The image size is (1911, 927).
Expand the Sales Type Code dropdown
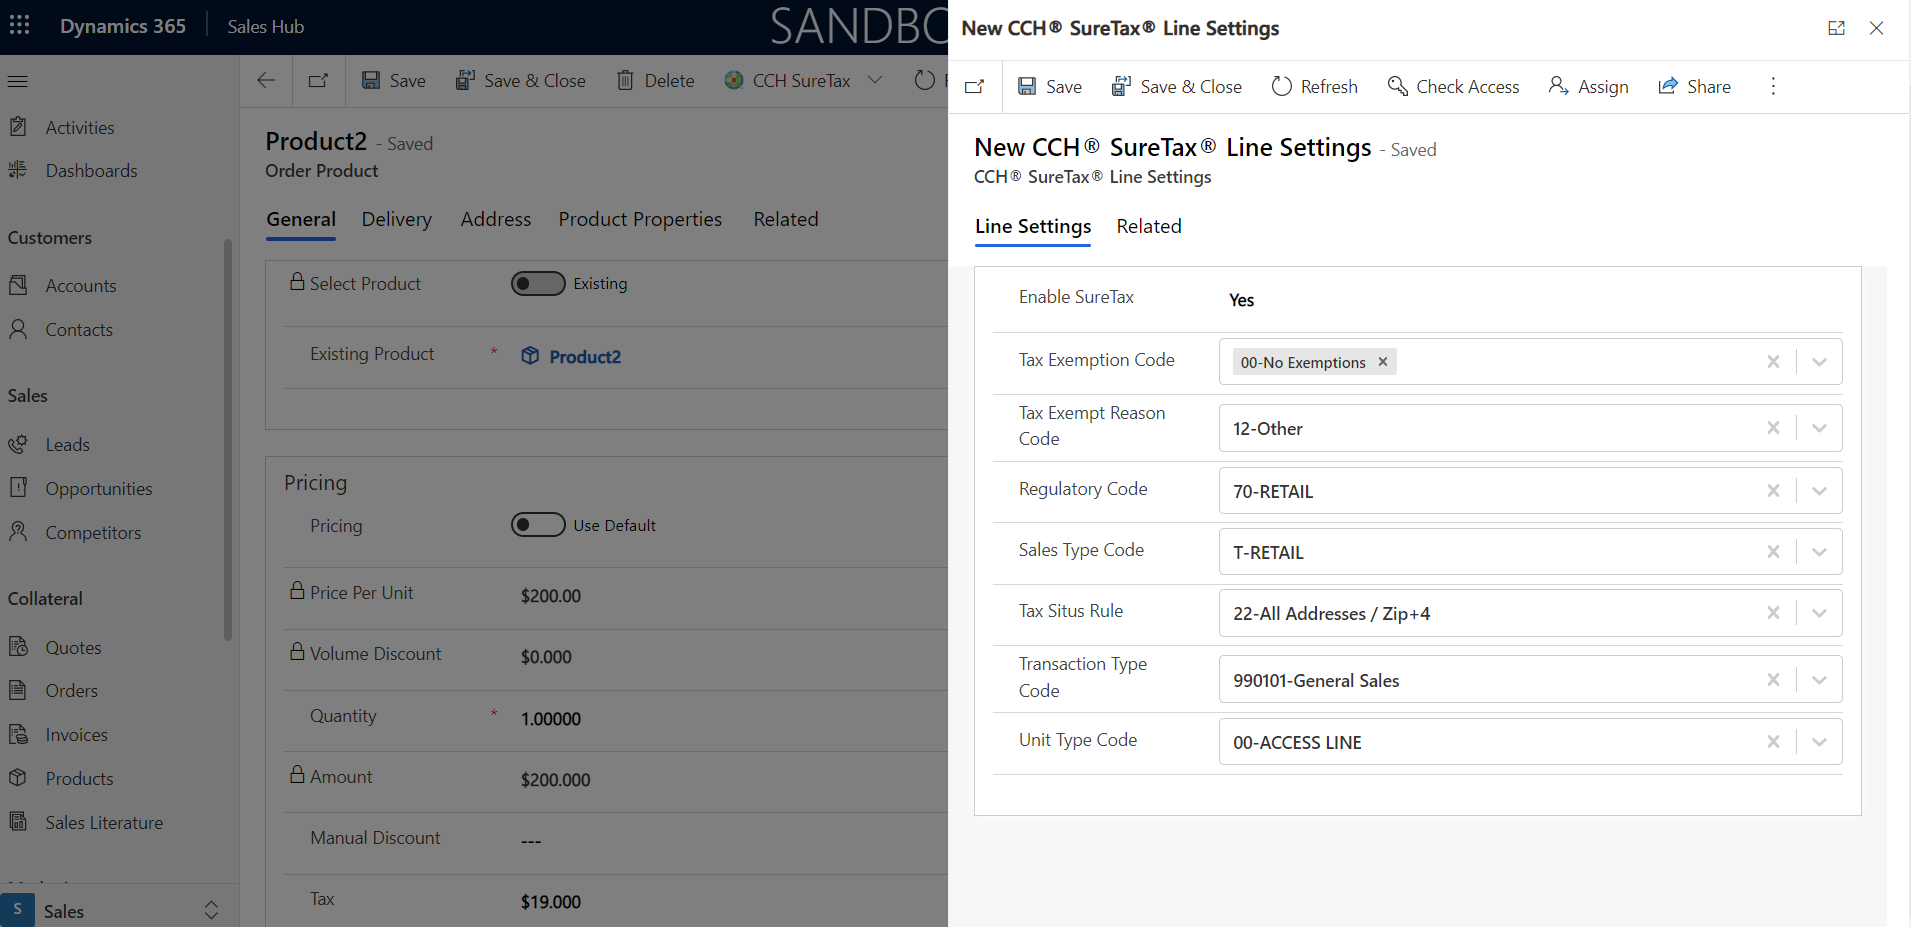point(1819,552)
